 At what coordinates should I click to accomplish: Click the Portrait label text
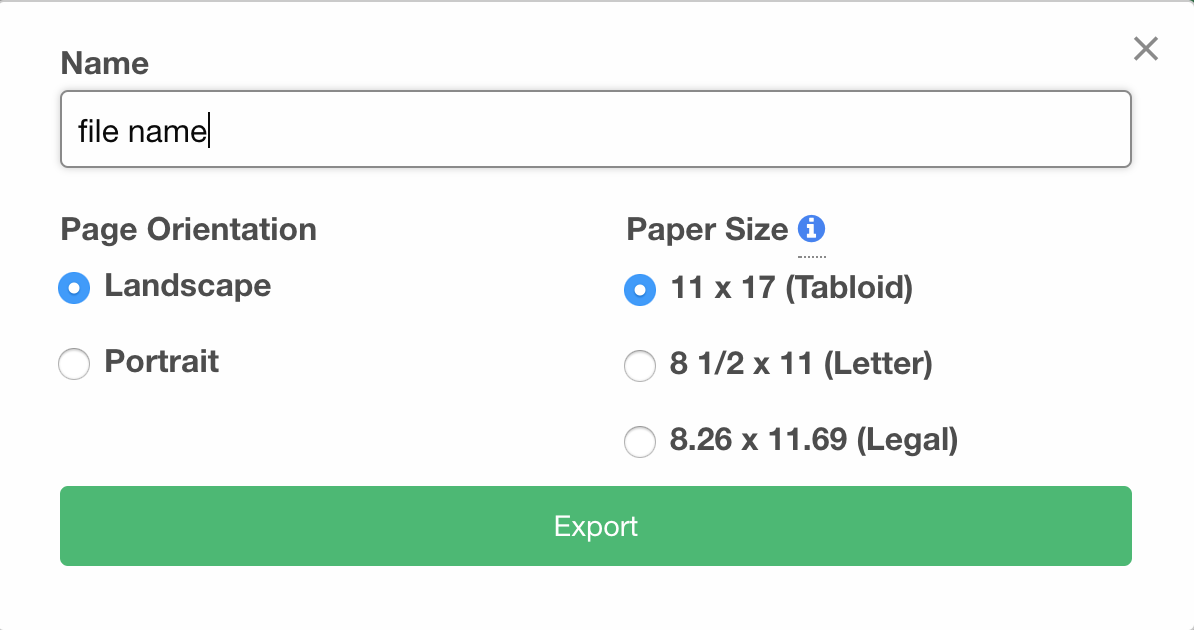click(161, 361)
